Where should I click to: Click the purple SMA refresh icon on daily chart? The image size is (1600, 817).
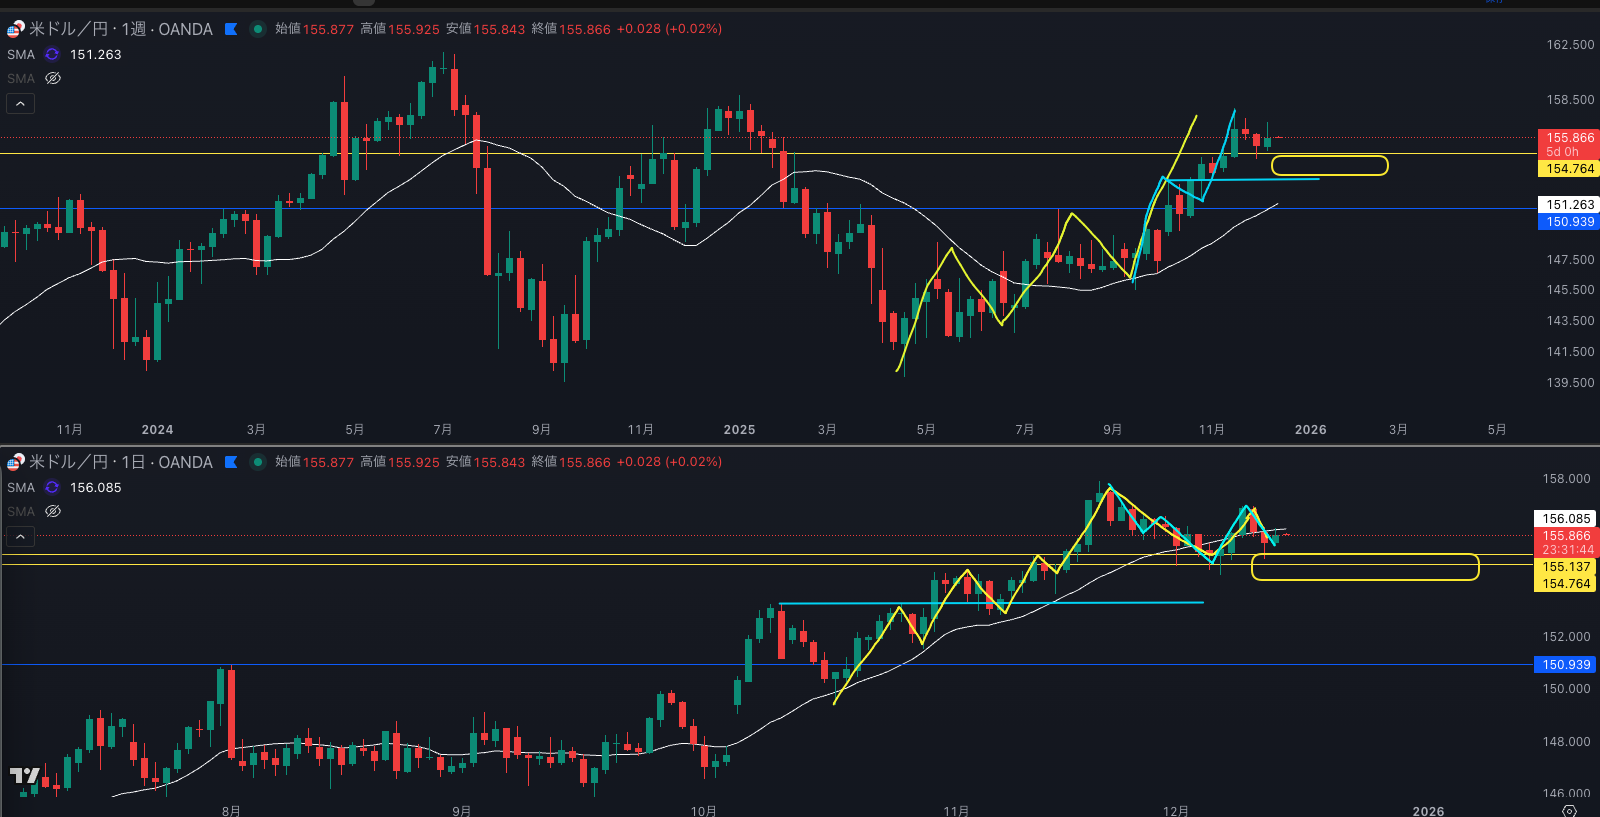[52, 488]
